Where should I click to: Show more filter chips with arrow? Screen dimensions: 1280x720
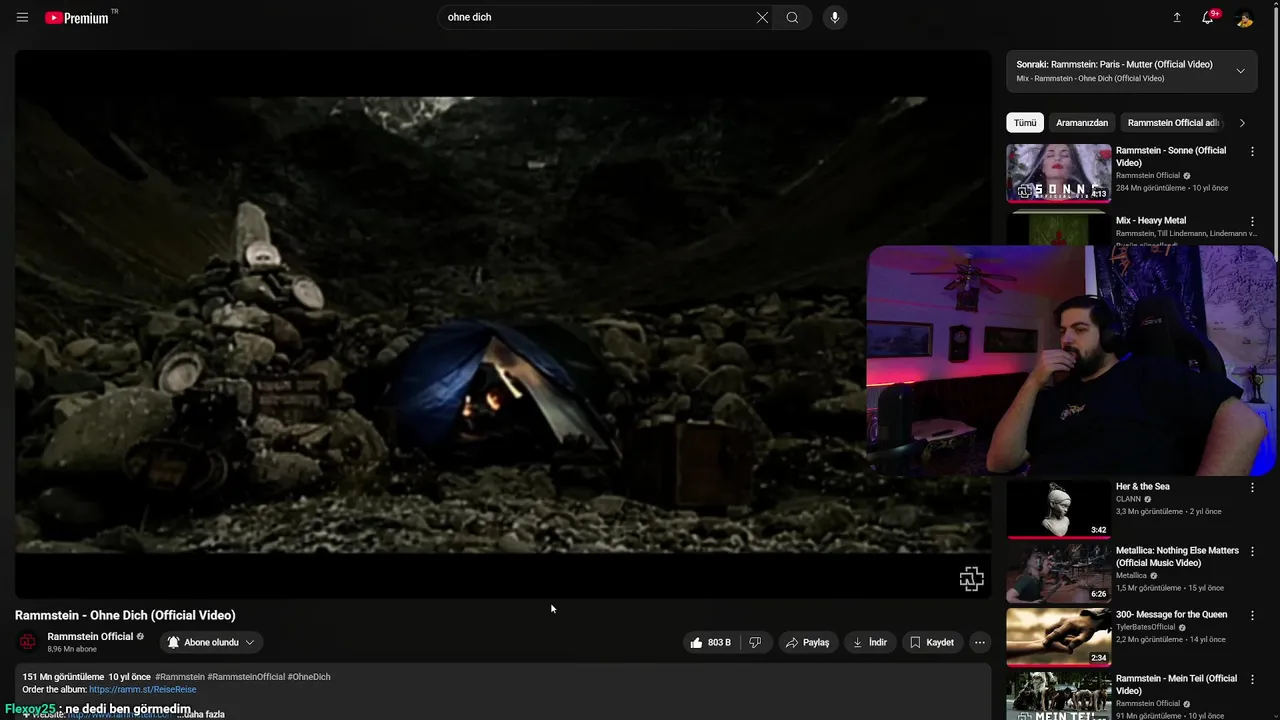pyautogui.click(x=1242, y=123)
